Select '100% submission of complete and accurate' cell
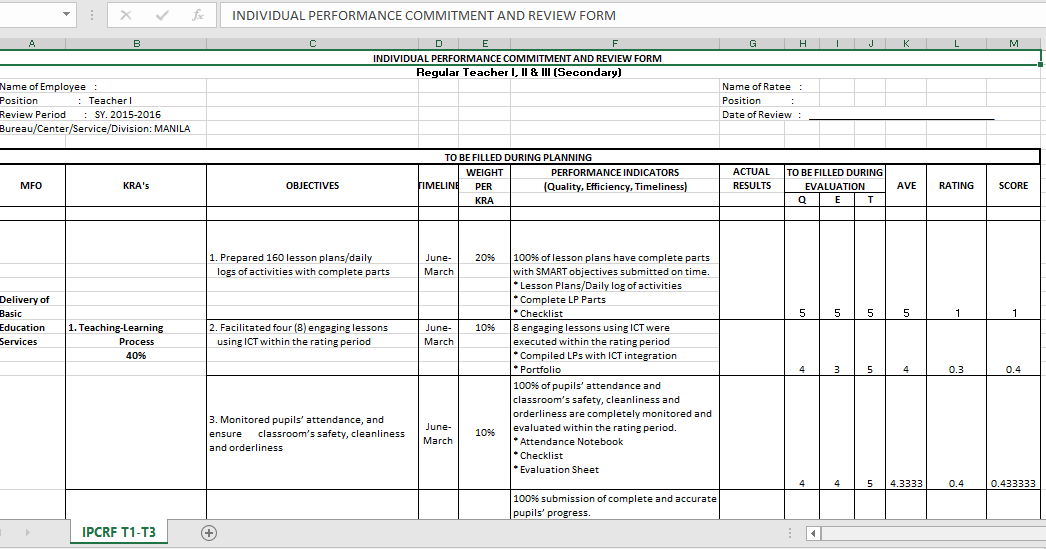Viewport: 1046px width, 549px height. pos(615,498)
